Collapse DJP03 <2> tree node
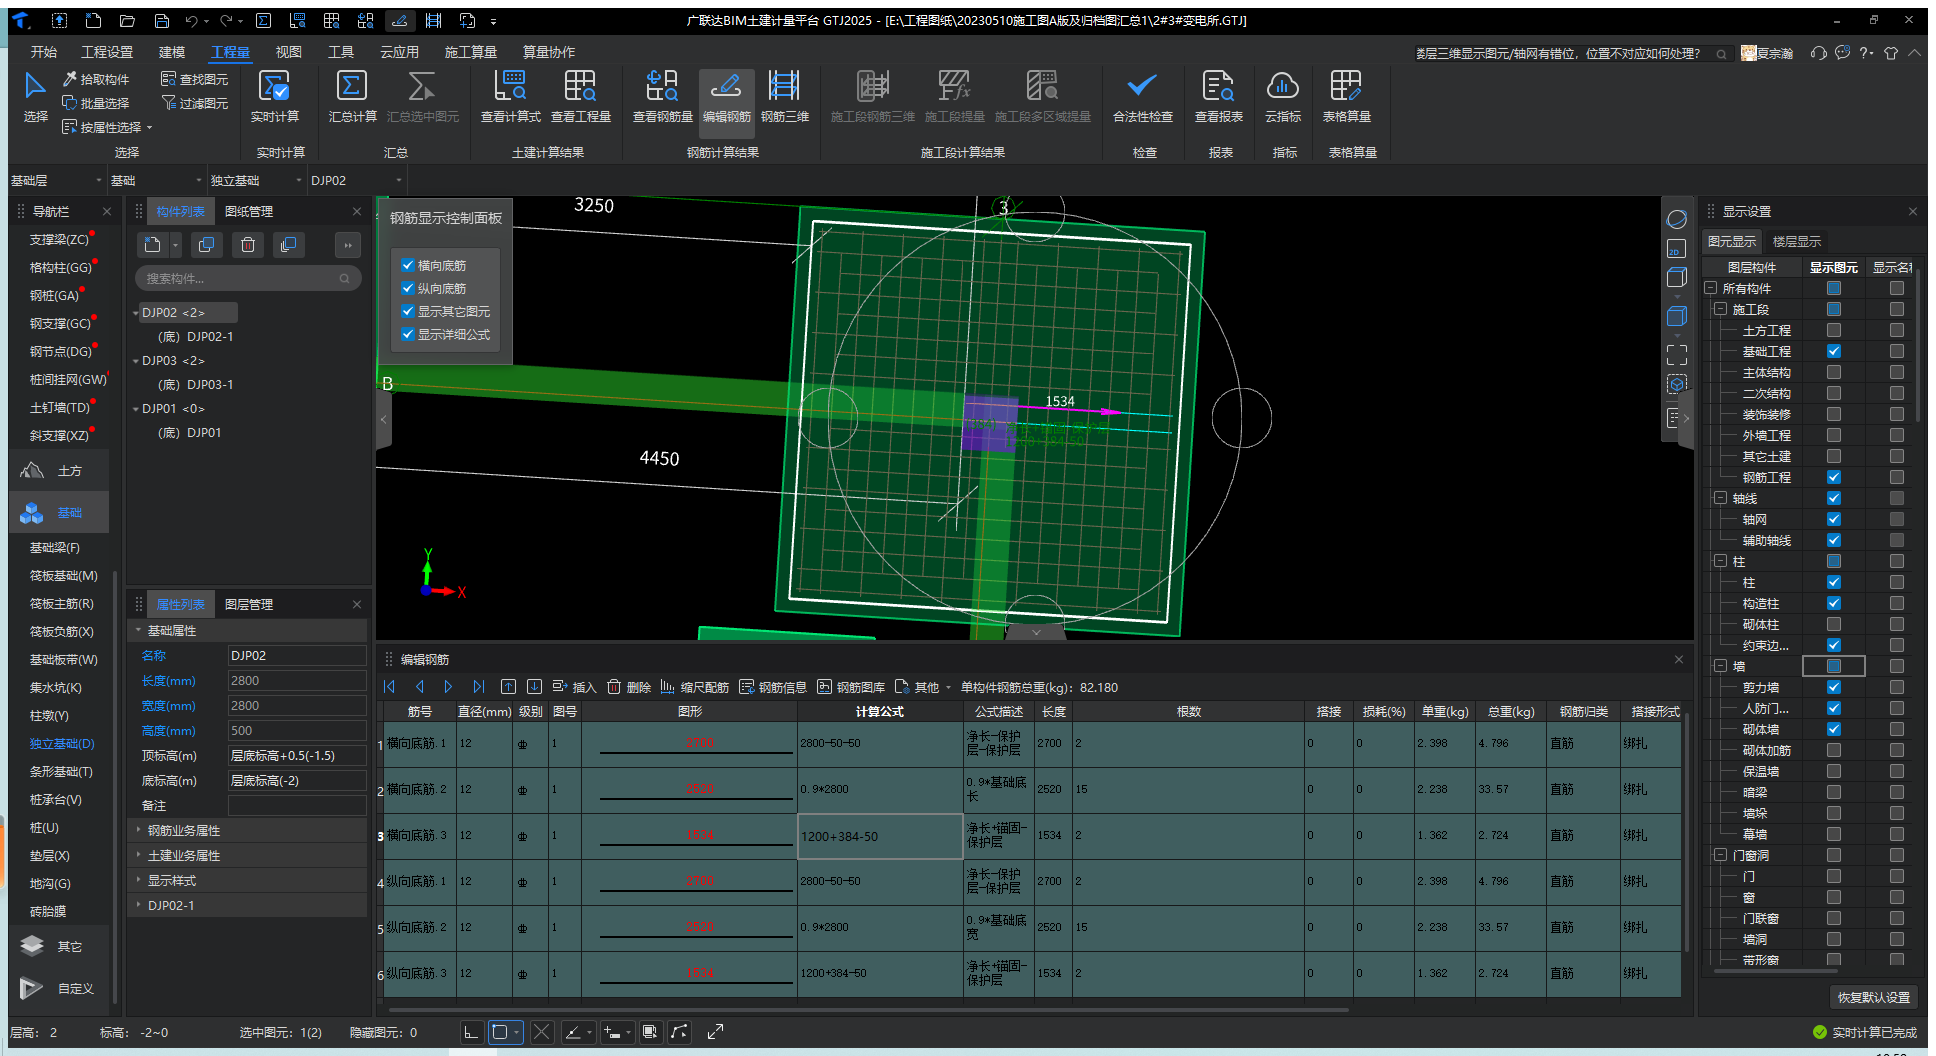The width and height of the screenshot is (1936, 1056). [x=136, y=361]
